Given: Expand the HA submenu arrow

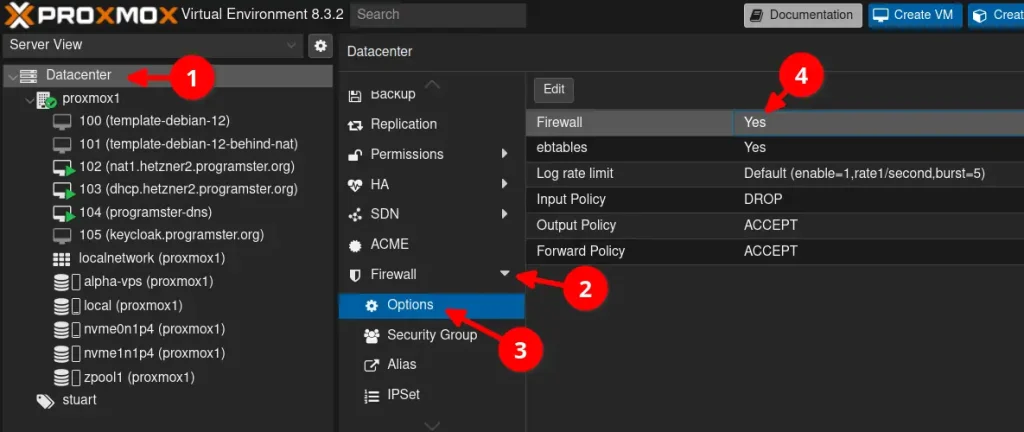Looking at the screenshot, I should click(504, 184).
